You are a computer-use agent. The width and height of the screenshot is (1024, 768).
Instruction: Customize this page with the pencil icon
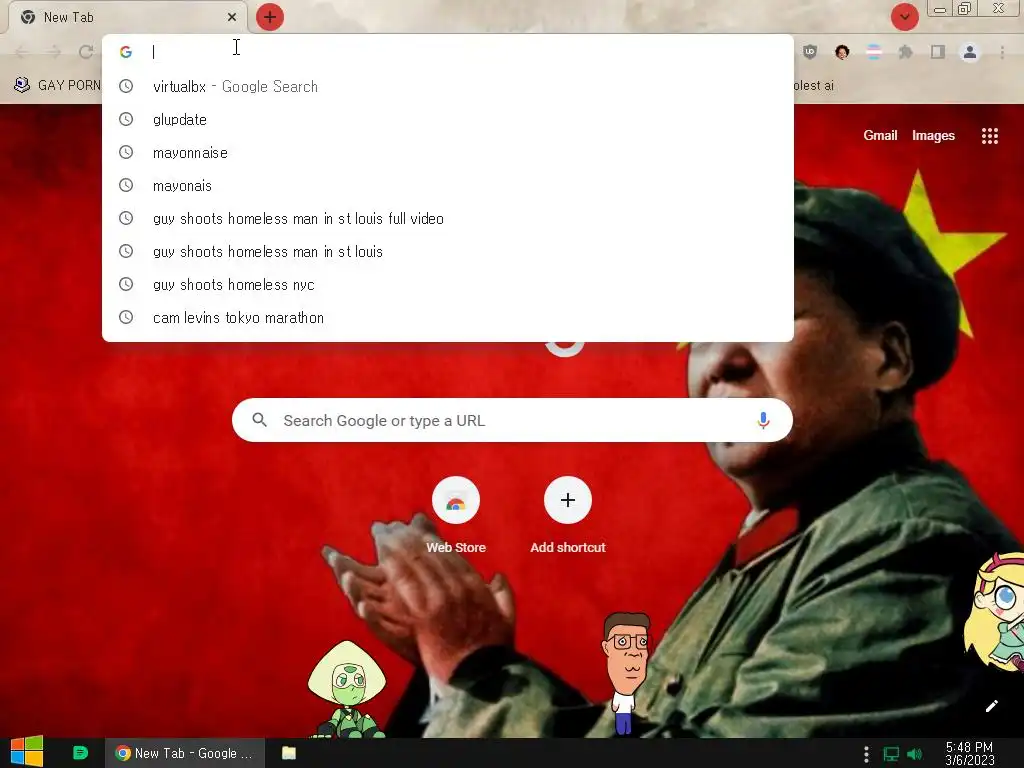click(x=991, y=706)
